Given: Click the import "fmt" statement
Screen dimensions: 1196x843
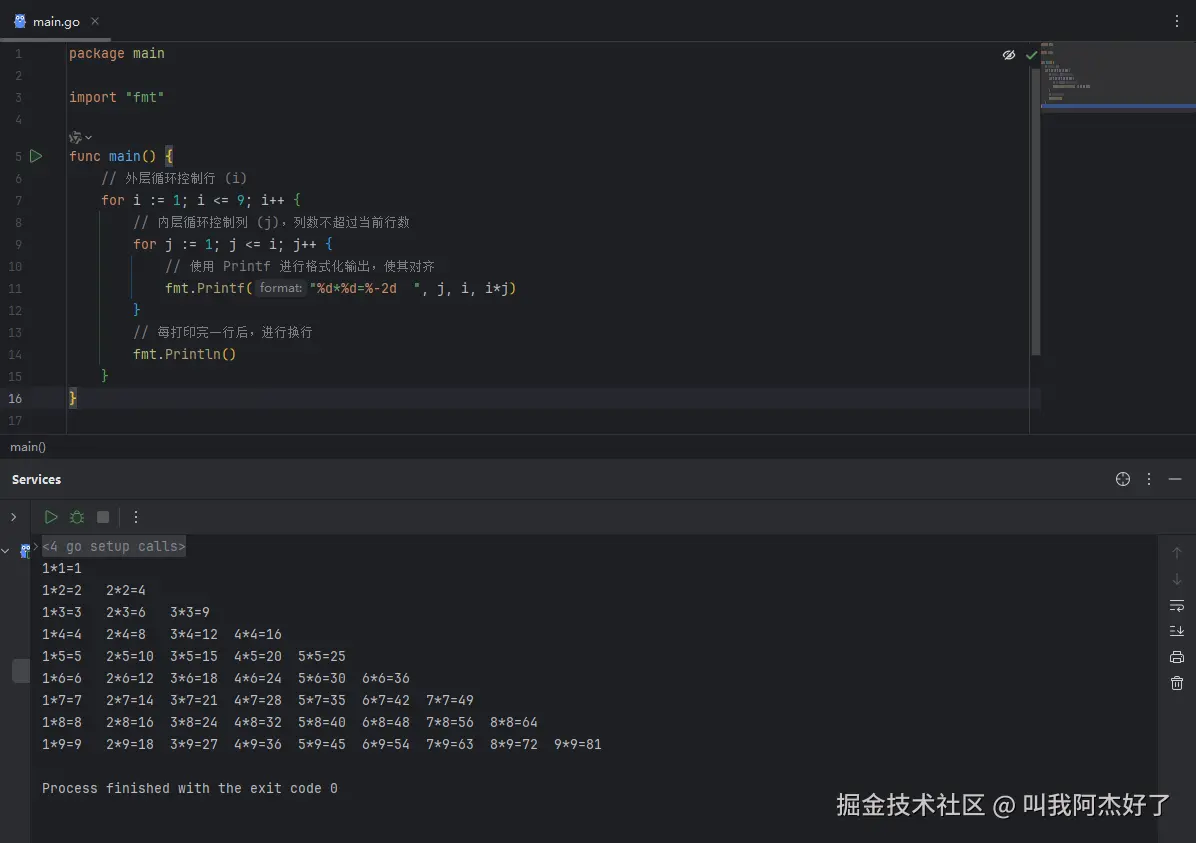Looking at the screenshot, I should coord(117,97).
